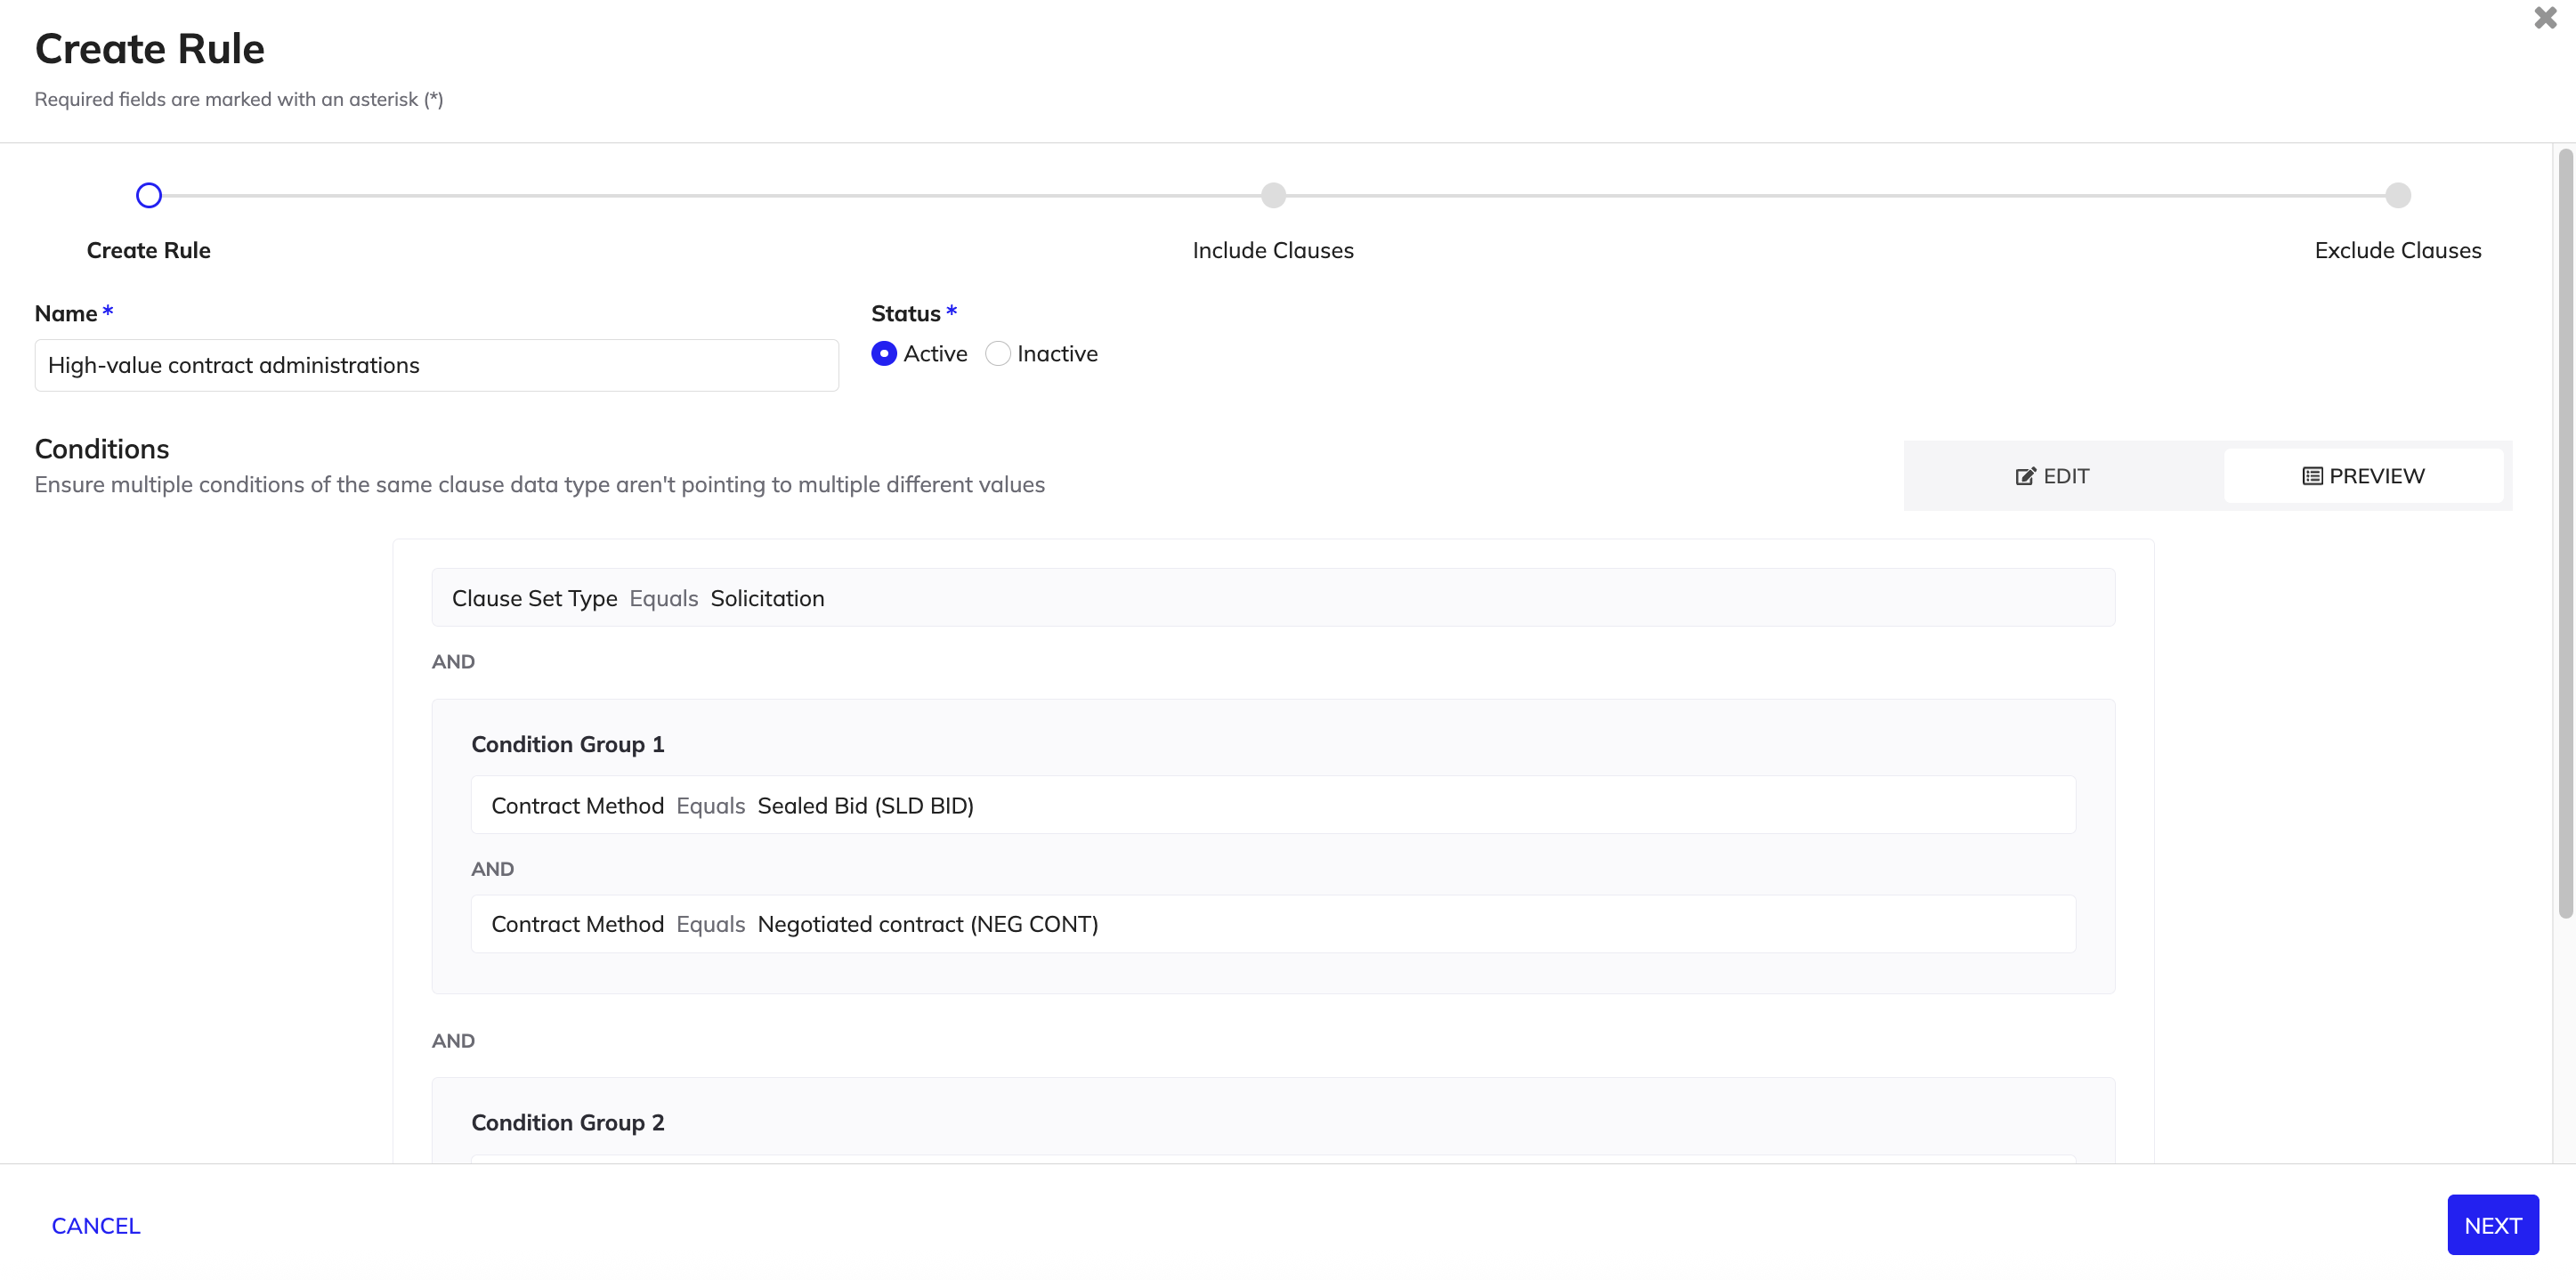Jump to the Exclude Clauses step circle
Viewport: 2576px width, 1280px height.
tap(2398, 196)
